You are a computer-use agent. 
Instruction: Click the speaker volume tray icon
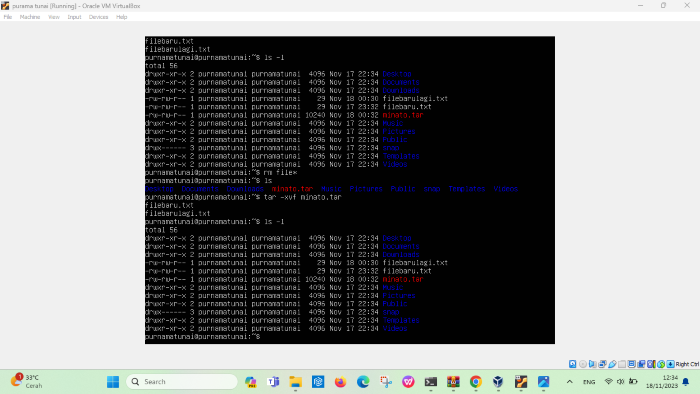pyautogui.click(x=621, y=382)
